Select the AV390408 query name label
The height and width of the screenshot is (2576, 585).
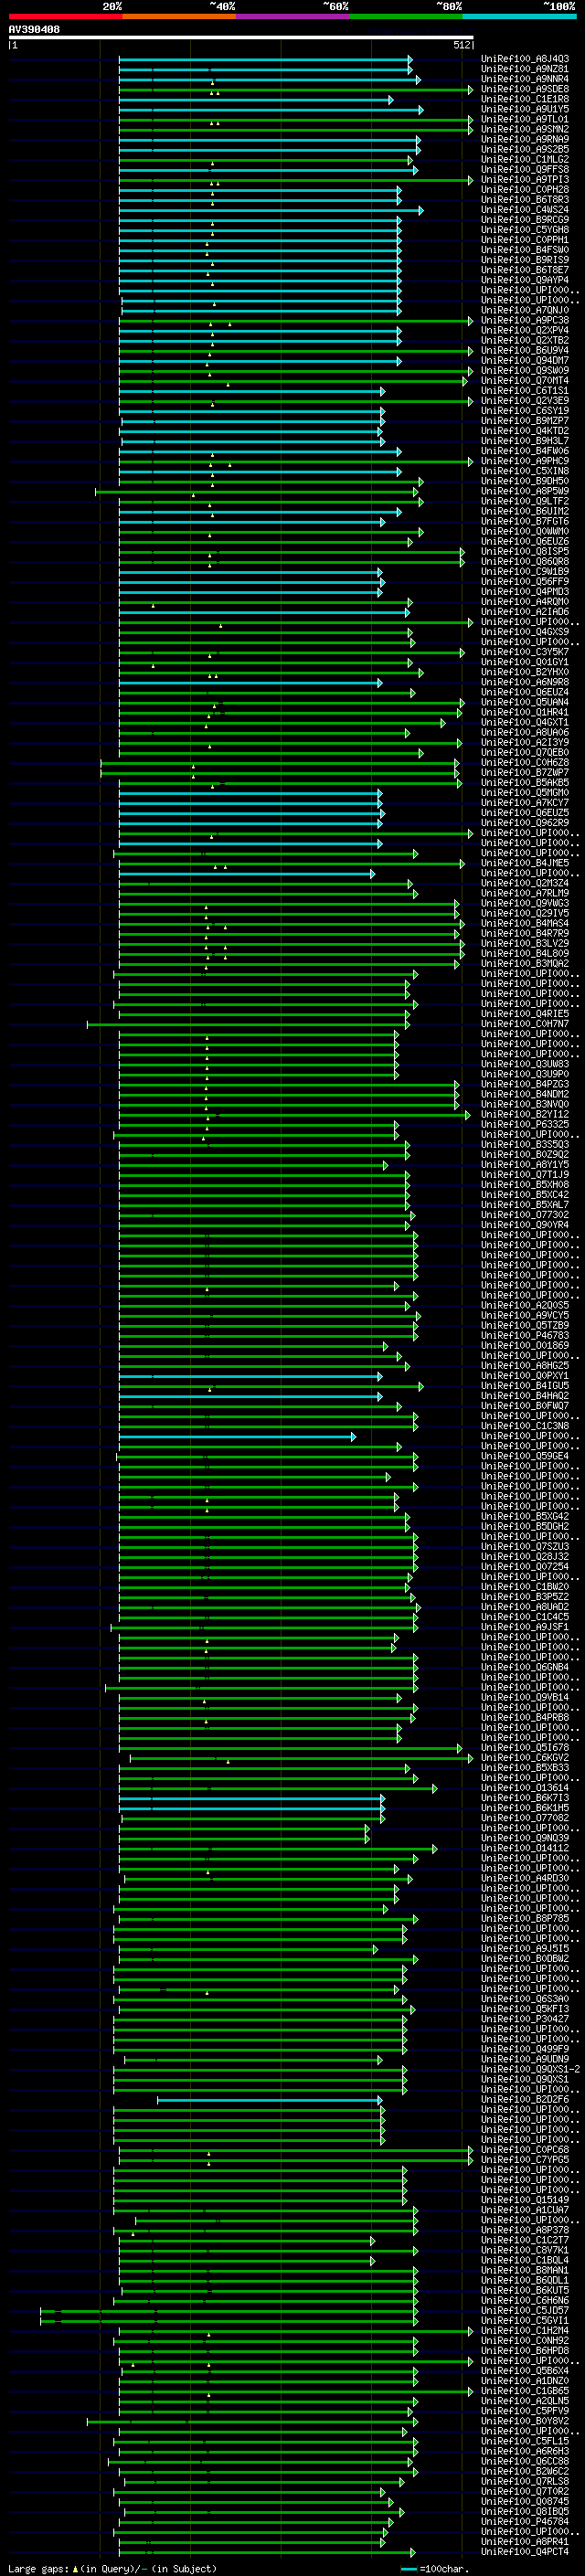[x=34, y=30]
